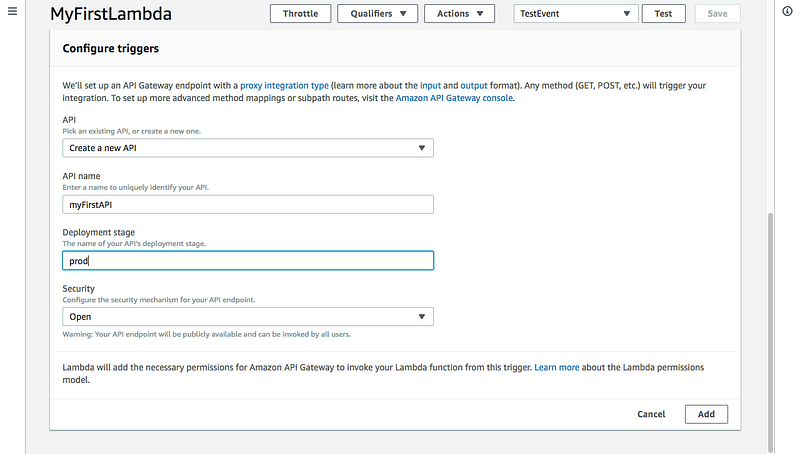Screen dimensions: 800x454
Task: Expand the TestEvent selector
Action: [x=576, y=14]
